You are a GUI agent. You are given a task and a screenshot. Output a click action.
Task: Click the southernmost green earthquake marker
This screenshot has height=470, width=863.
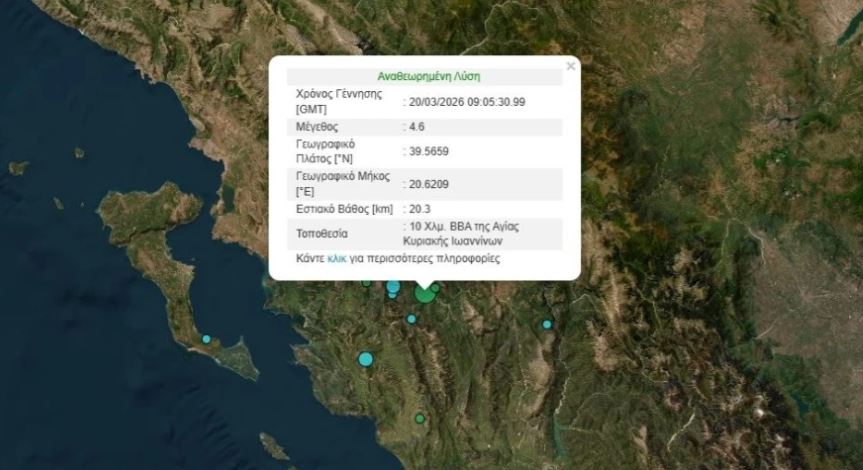click(x=420, y=418)
